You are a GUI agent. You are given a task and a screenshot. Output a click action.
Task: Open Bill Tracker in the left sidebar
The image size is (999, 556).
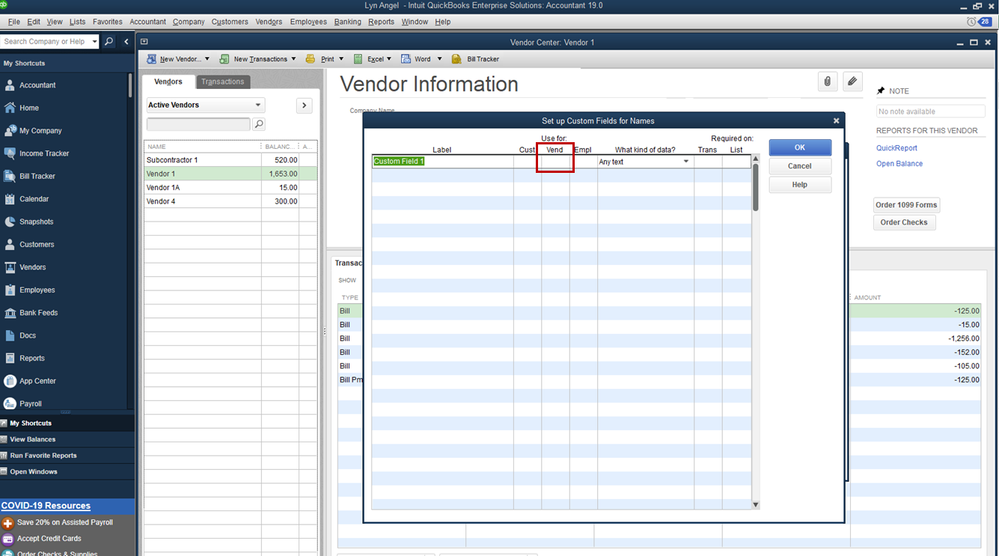(x=37, y=176)
